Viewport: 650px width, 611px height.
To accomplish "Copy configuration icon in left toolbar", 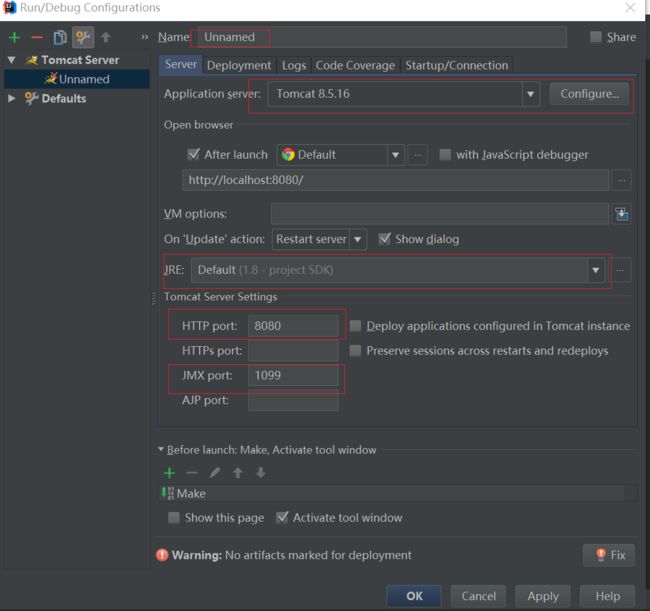I will pyautogui.click(x=60, y=38).
